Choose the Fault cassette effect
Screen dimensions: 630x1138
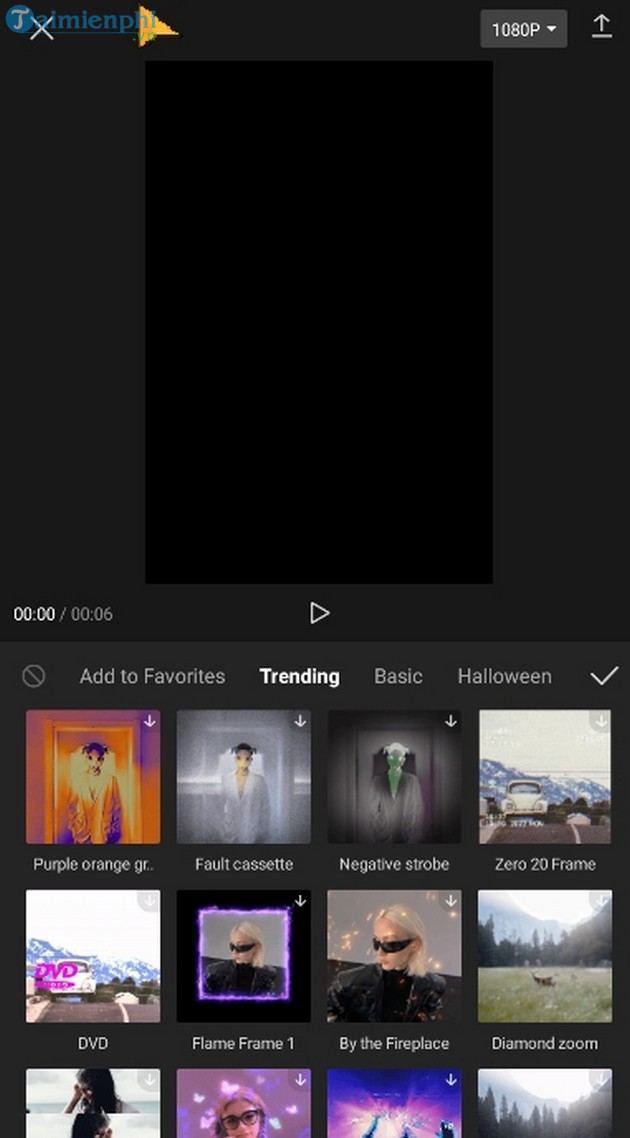[244, 777]
